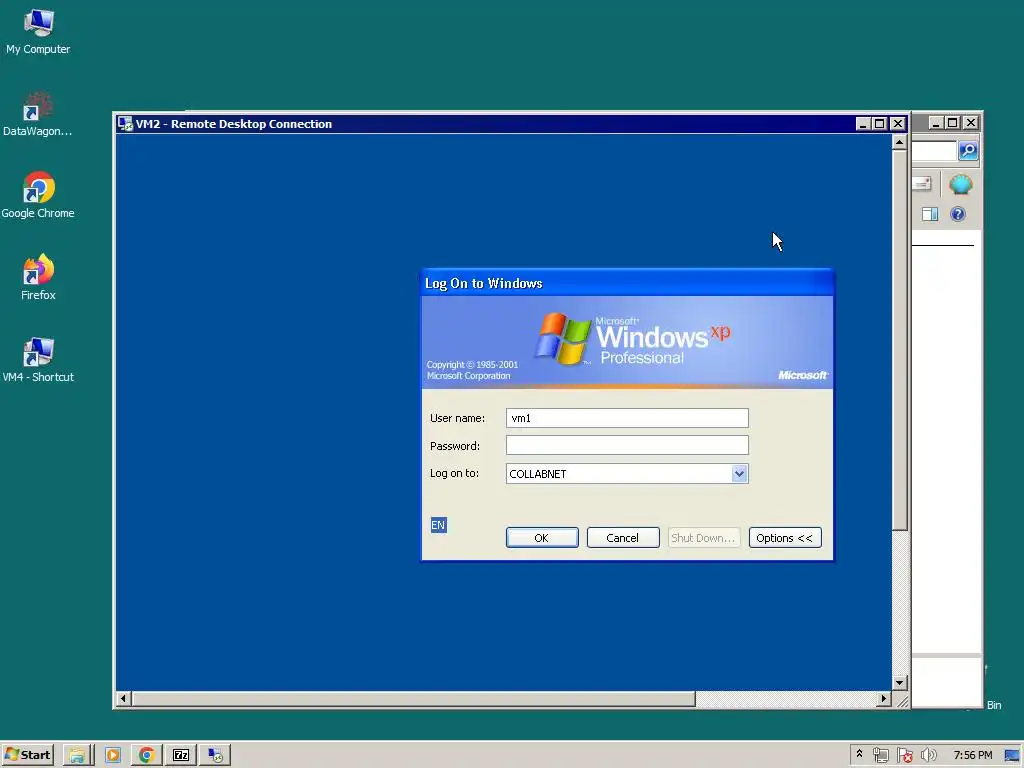Launch Firefox from the desktop
The height and width of the screenshot is (768, 1024).
pos(38,277)
